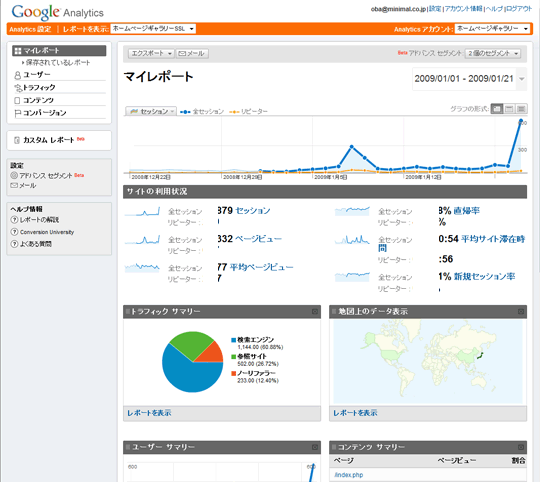Image resolution: width=540 pixels, height=482 pixels.
Task: Click the アドバンス セグメント gear icon
Action: coord(14,175)
